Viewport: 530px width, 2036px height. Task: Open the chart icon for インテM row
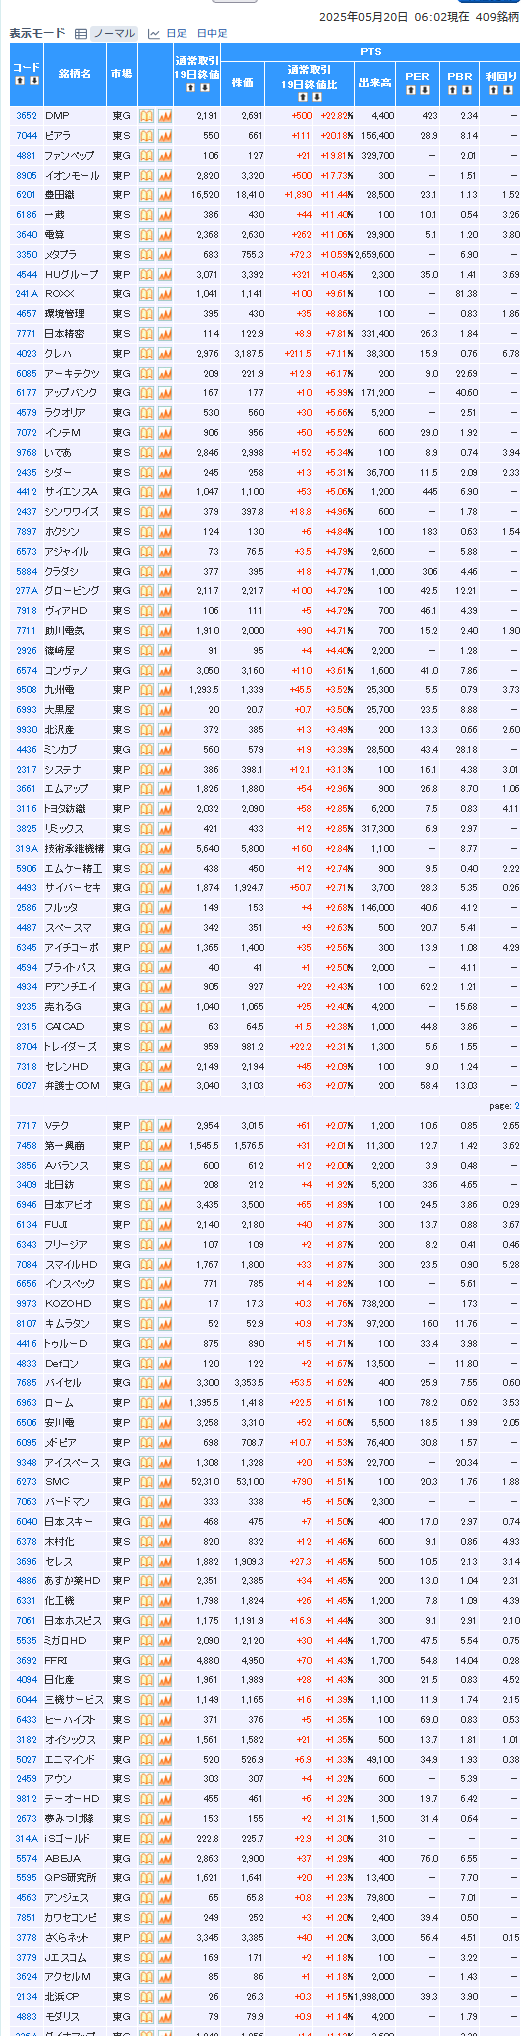(x=165, y=432)
